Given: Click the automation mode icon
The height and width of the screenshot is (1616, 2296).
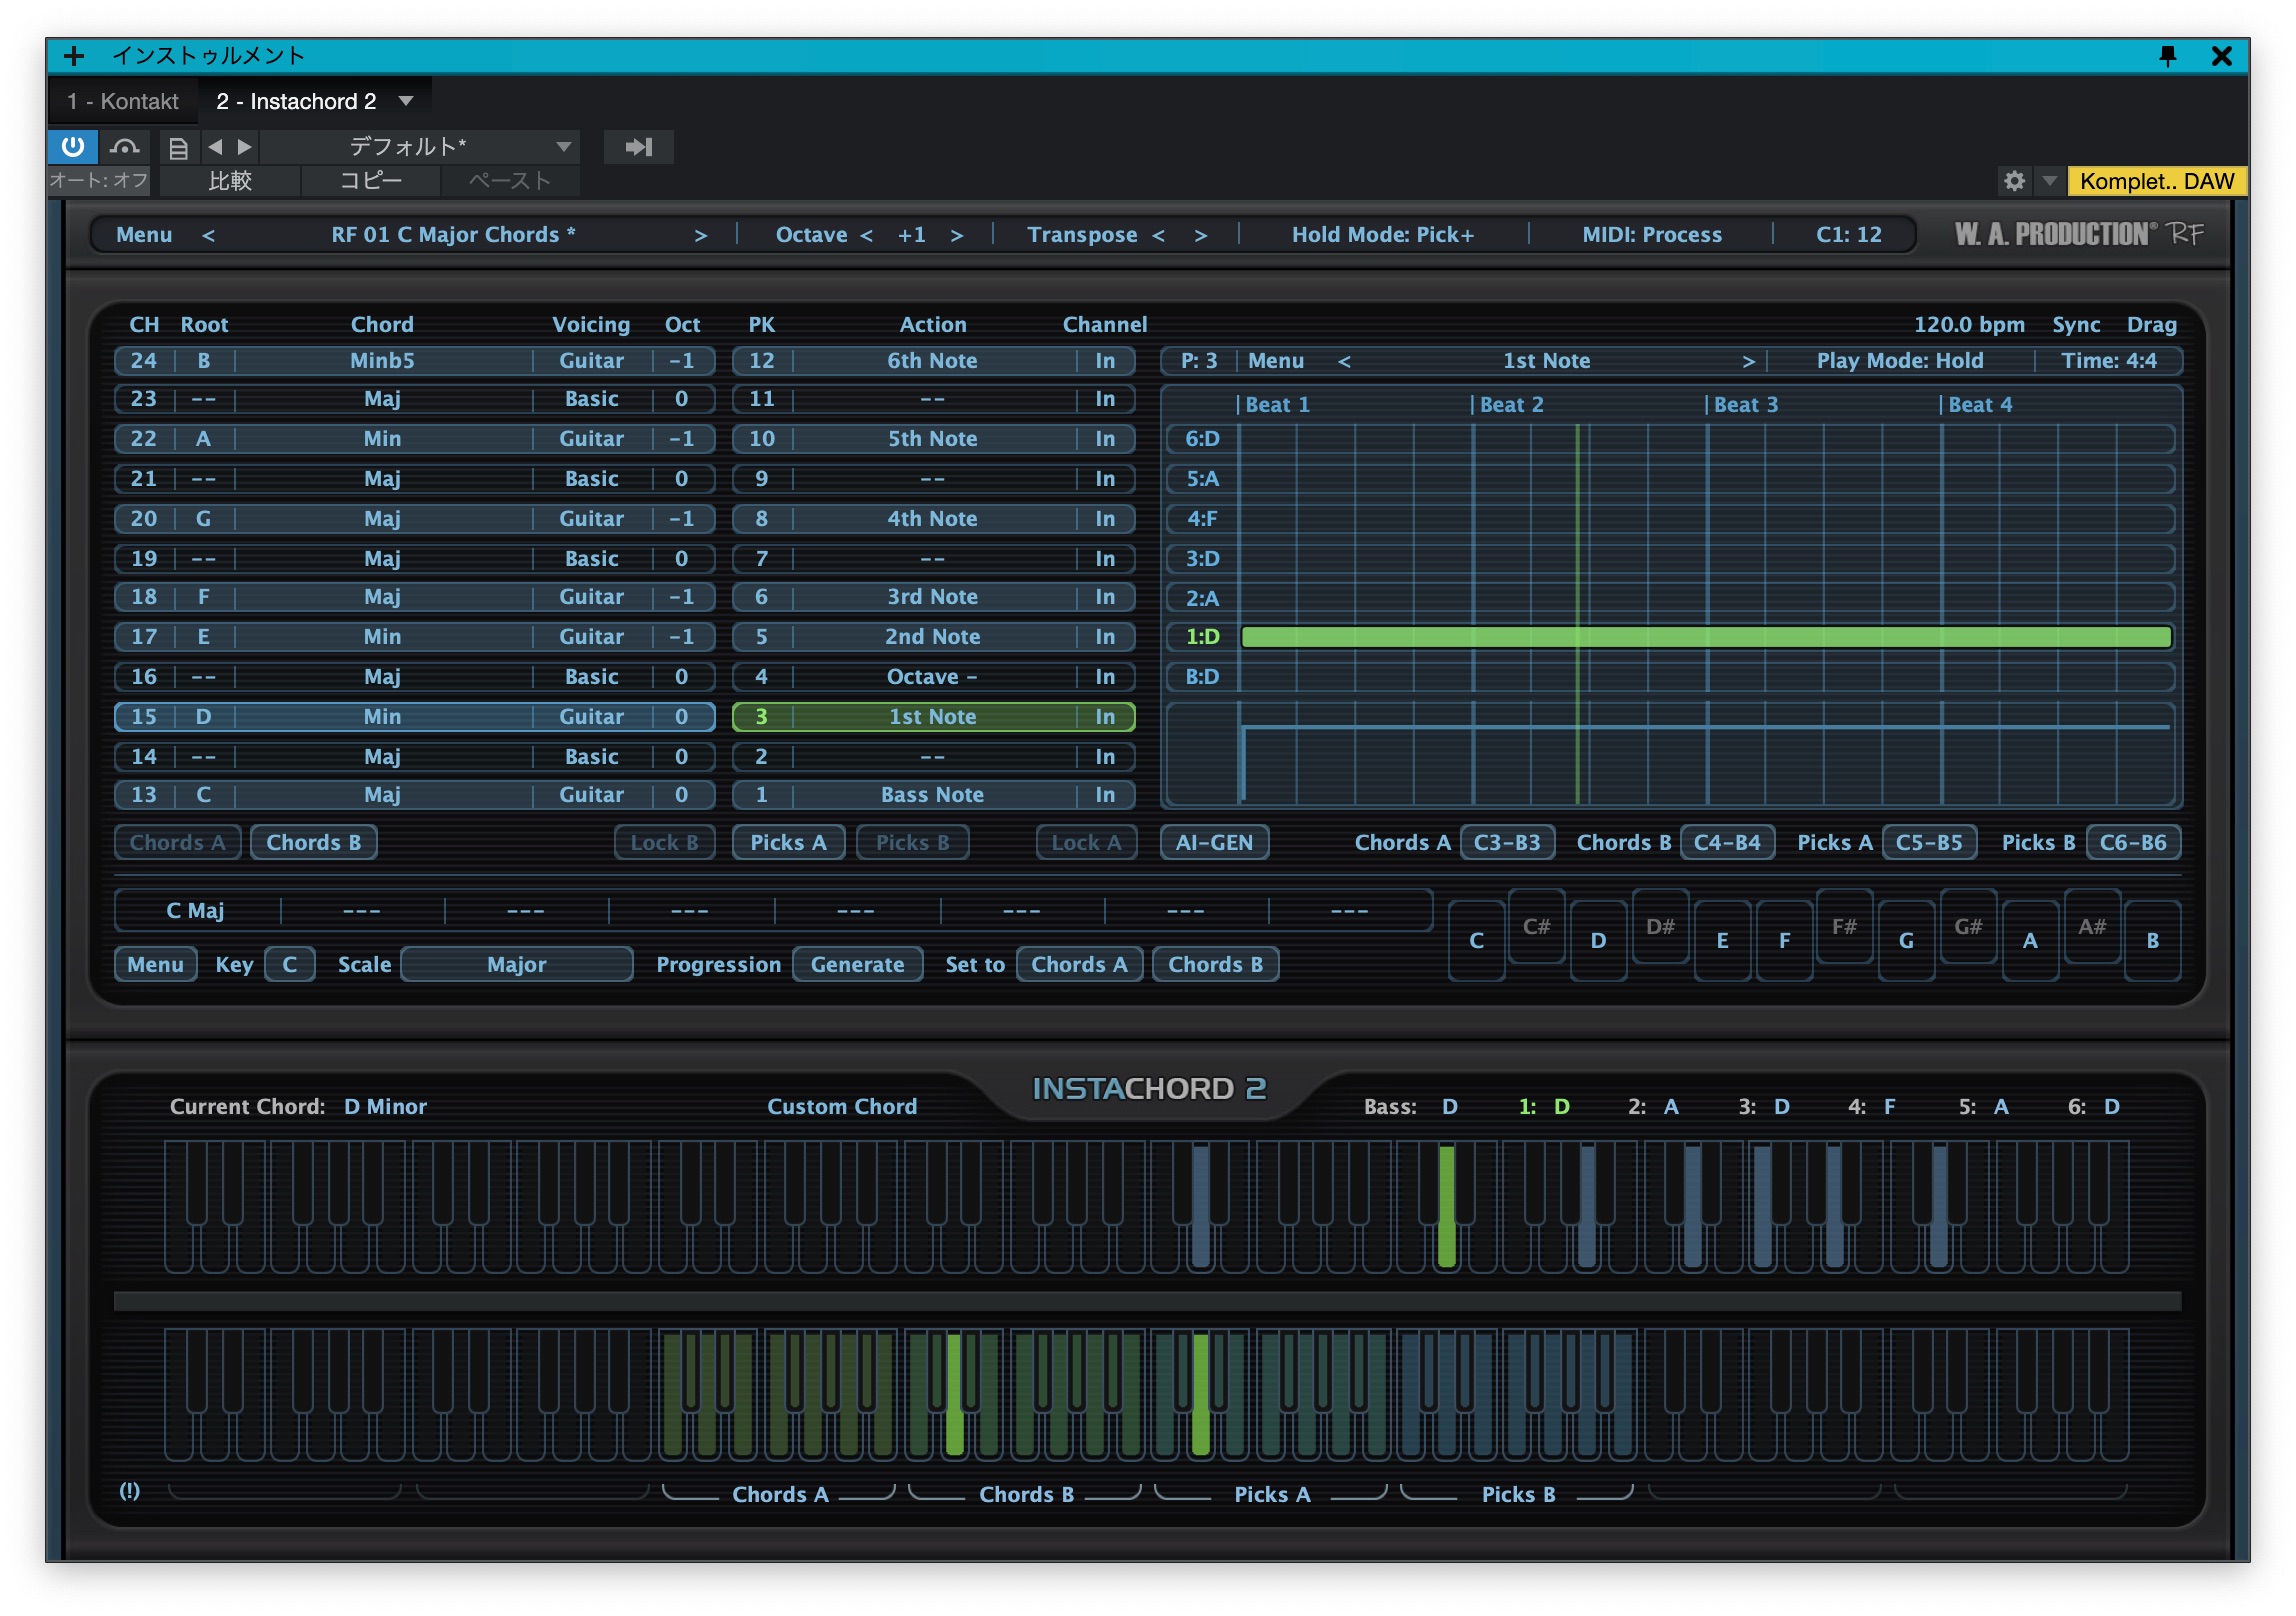Looking at the screenshot, I should coord(124,147).
